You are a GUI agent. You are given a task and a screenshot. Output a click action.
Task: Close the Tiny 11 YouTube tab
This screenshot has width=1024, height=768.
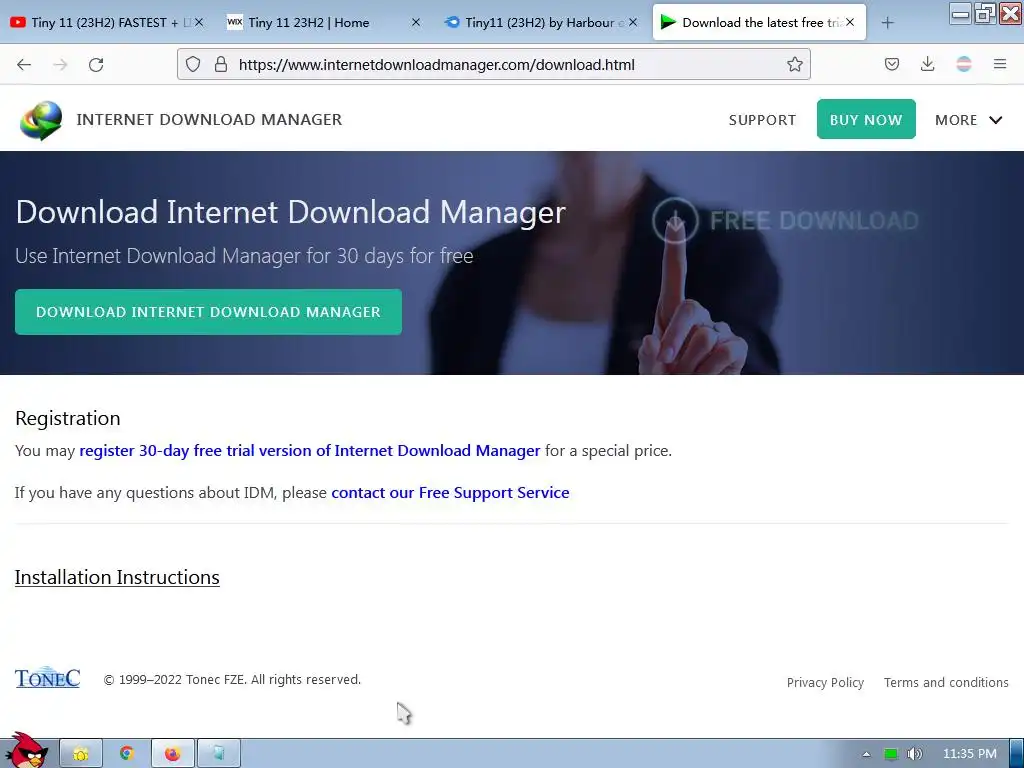click(x=199, y=22)
